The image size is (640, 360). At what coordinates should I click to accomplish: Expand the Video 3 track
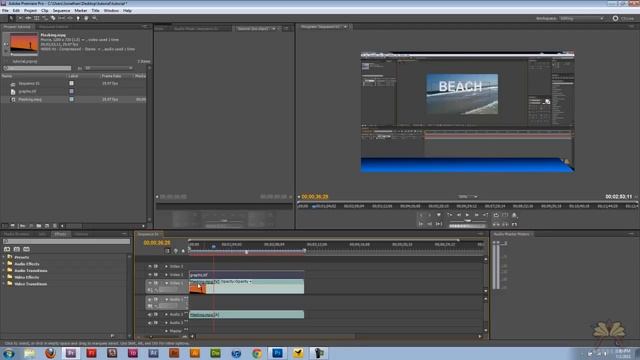coord(166,266)
